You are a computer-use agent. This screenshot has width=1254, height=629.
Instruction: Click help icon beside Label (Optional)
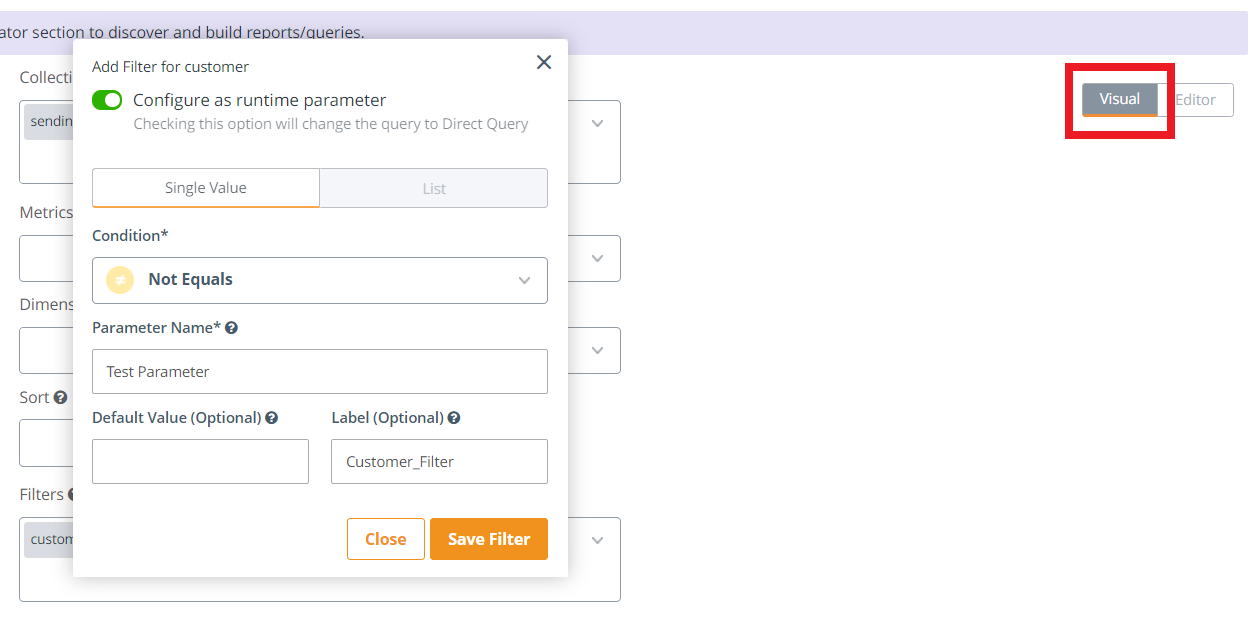[x=454, y=418]
